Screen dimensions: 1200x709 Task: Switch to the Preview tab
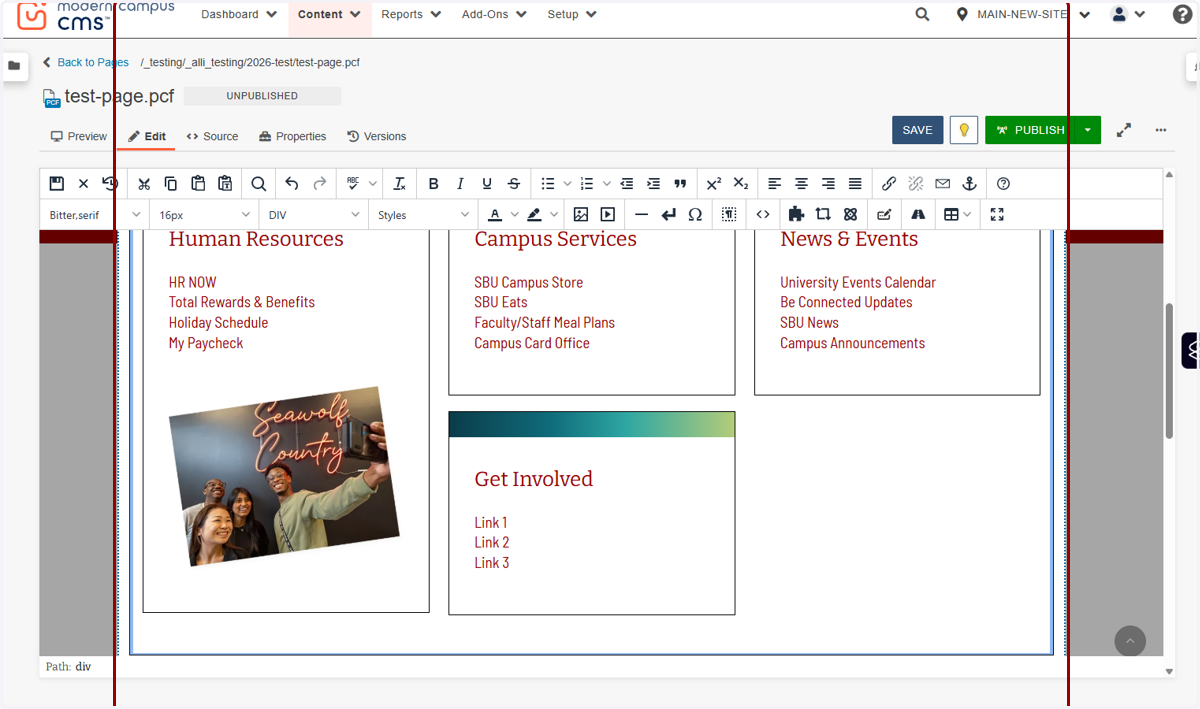[x=79, y=136]
